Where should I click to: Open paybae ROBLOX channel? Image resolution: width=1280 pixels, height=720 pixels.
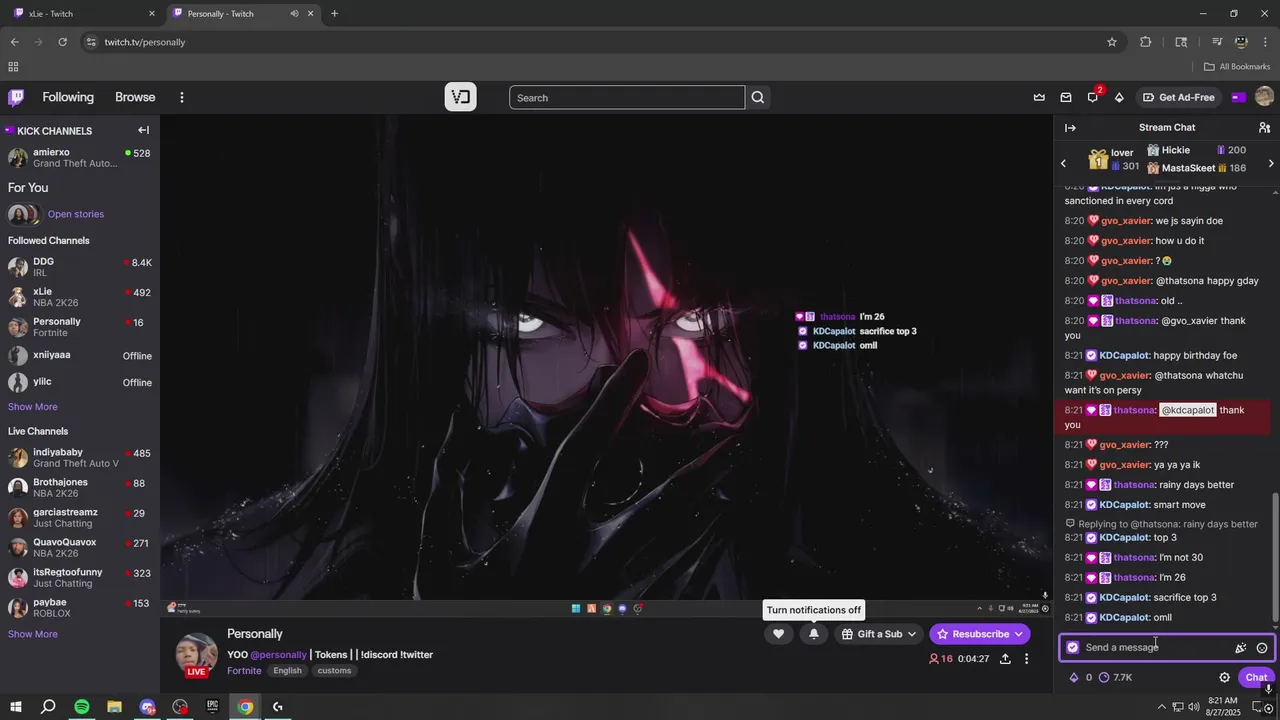pos(80,608)
